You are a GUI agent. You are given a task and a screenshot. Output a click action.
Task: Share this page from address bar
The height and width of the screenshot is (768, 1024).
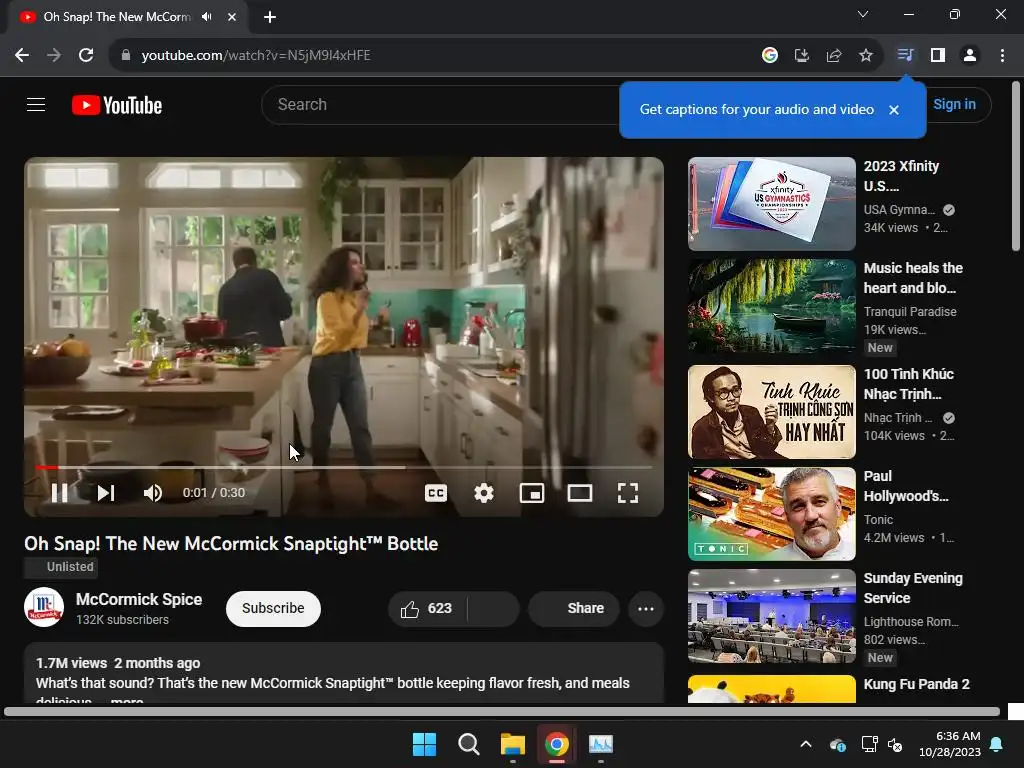point(833,56)
